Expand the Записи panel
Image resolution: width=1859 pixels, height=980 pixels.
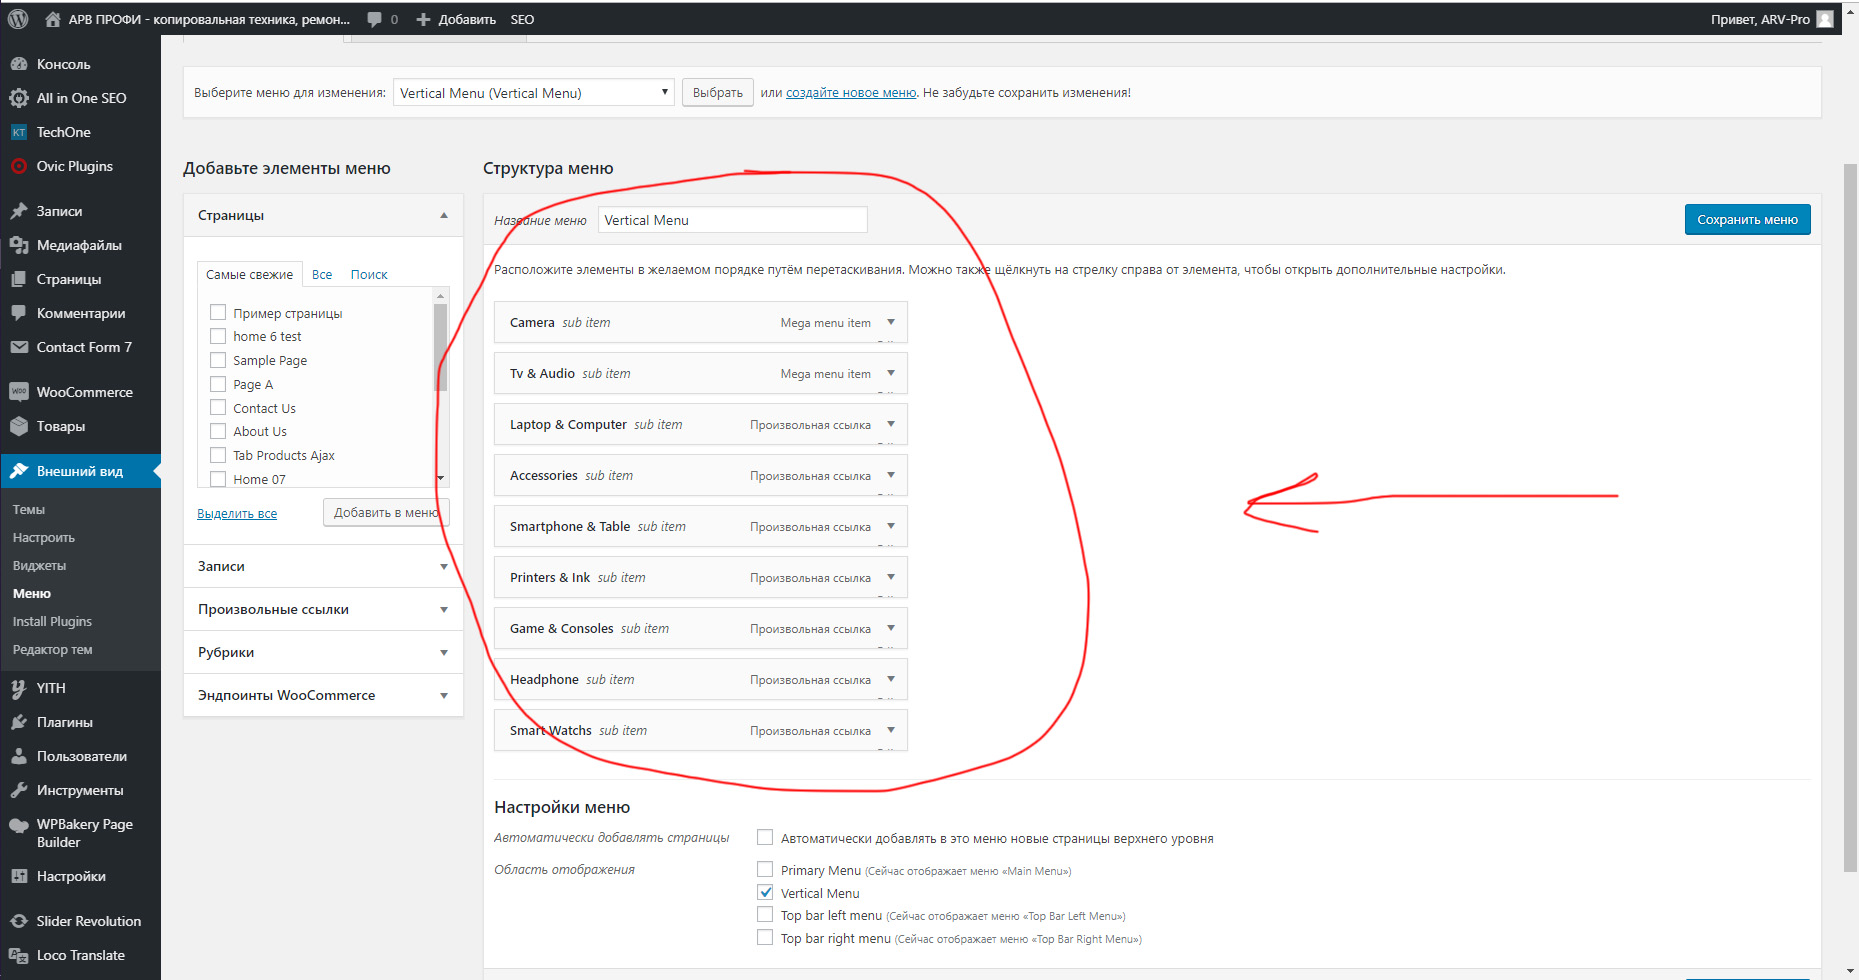point(444,567)
